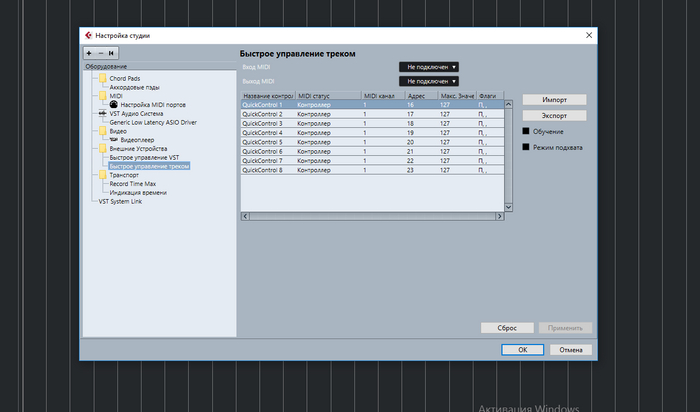Open the Вход MIDI dropdown
This screenshot has height=412, width=700.
tap(428, 67)
